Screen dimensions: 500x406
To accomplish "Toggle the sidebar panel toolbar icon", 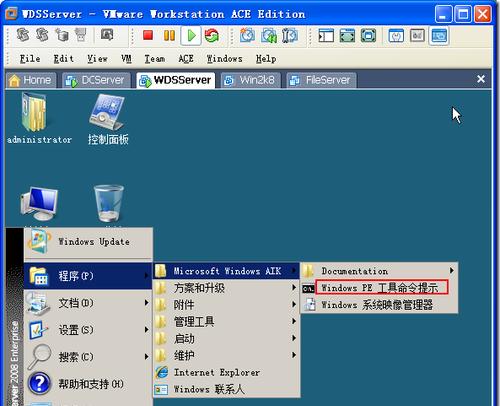I will coord(326,35).
